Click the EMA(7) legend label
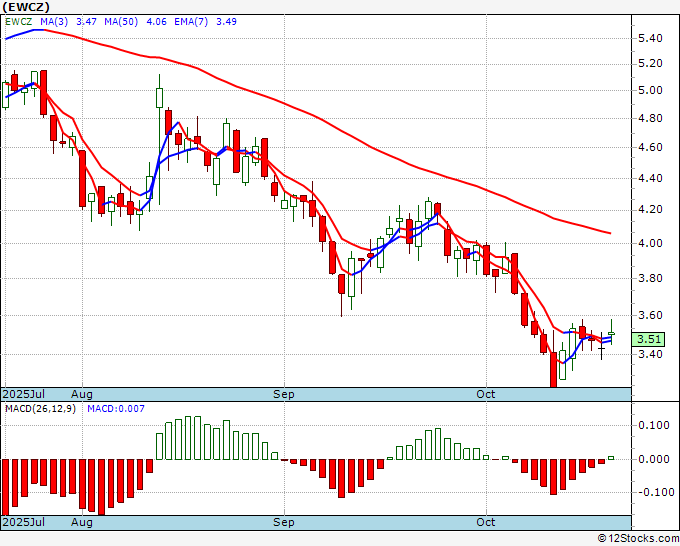The height and width of the screenshot is (546, 680). coord(191,22)
